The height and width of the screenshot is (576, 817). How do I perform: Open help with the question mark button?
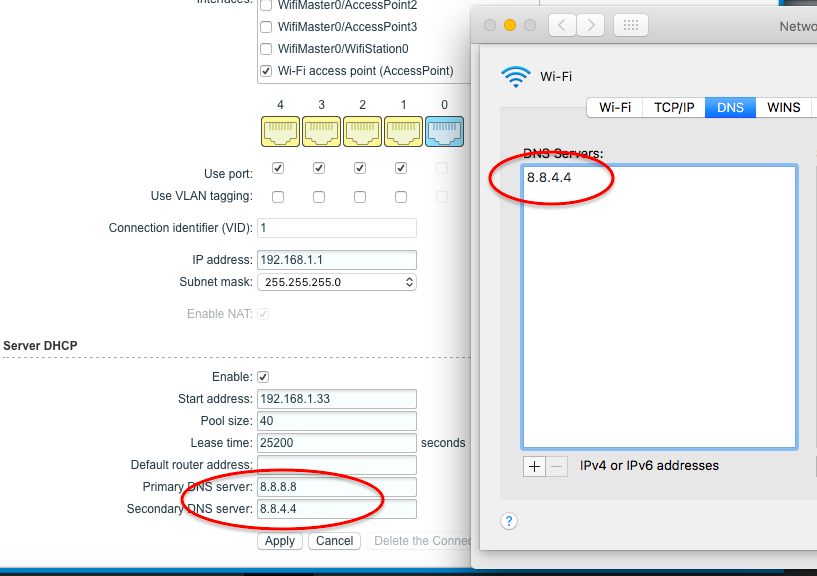509,521
